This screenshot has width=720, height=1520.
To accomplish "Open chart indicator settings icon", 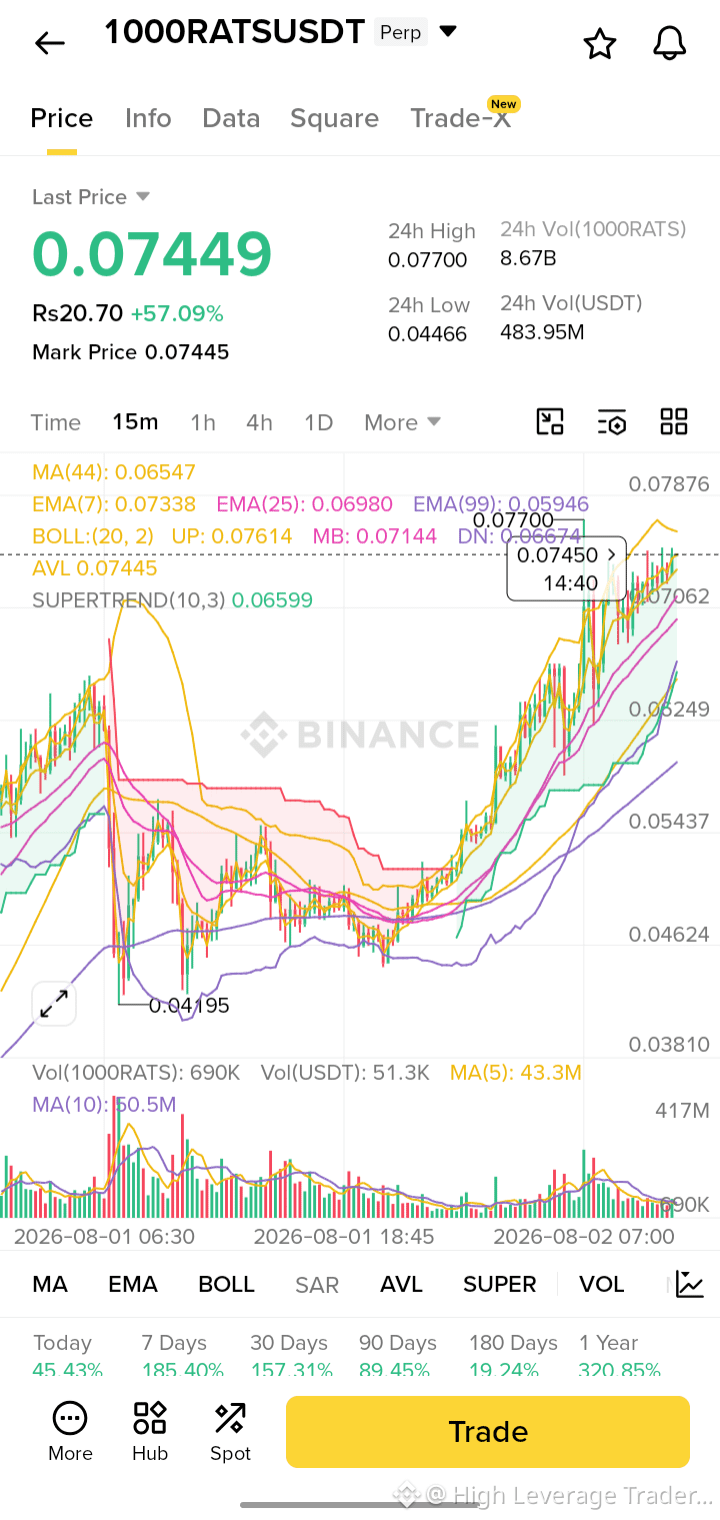I will click(x=612, y=422).
